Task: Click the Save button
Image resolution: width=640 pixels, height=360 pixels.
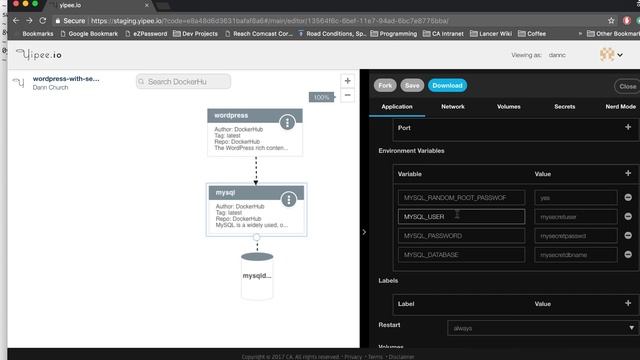Action: (412, 85)
